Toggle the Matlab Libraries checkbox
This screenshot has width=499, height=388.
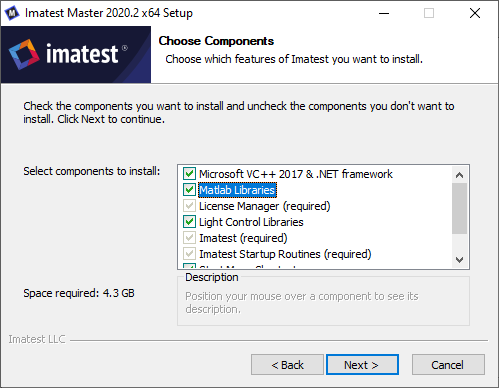tap(189, 190)
